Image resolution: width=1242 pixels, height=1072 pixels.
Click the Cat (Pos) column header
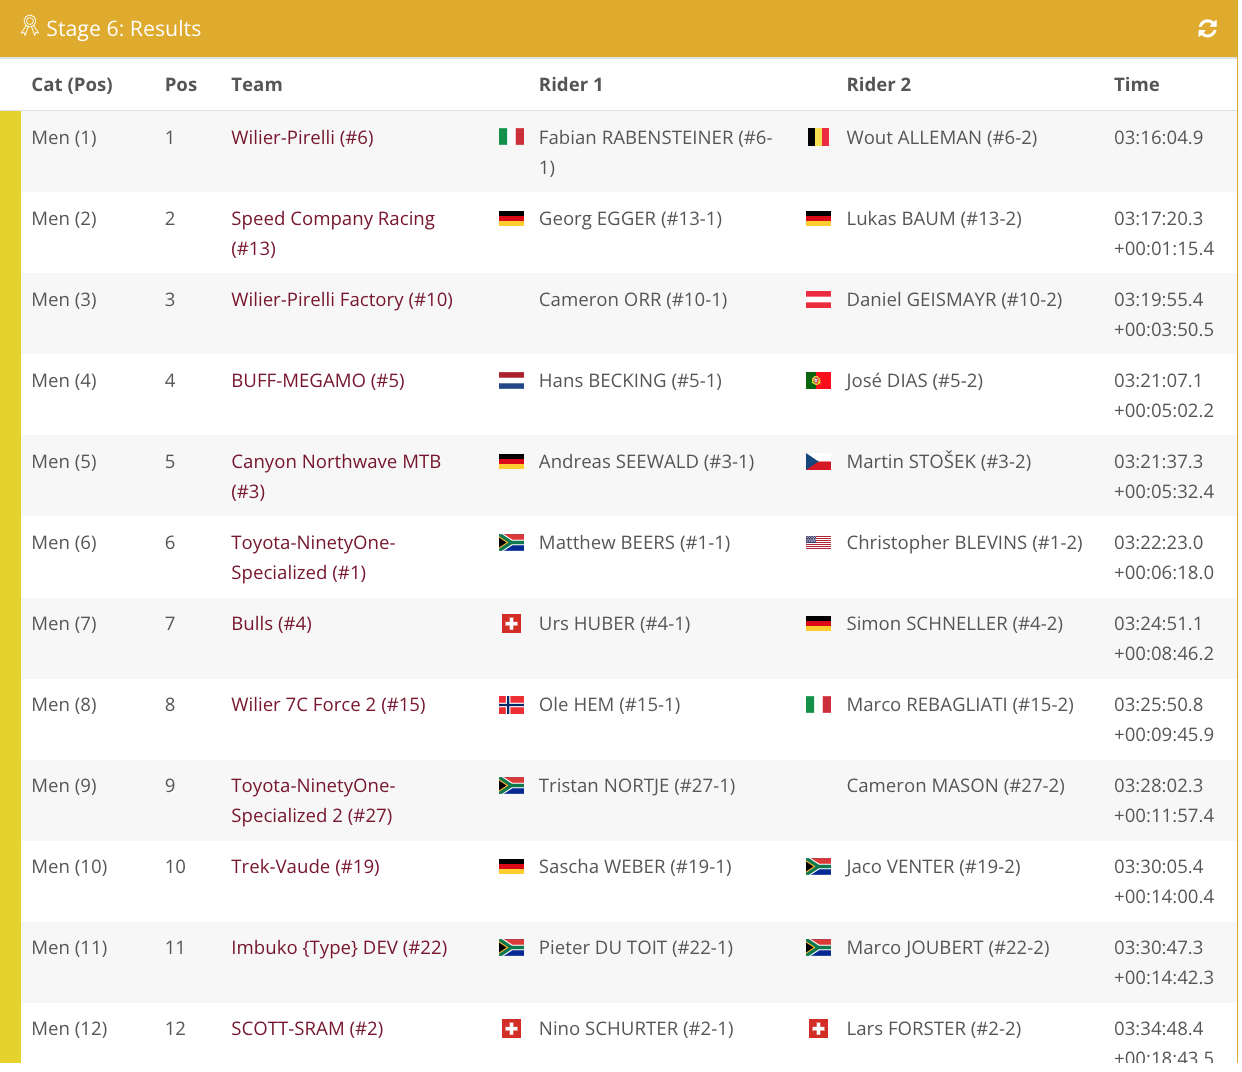72,84
